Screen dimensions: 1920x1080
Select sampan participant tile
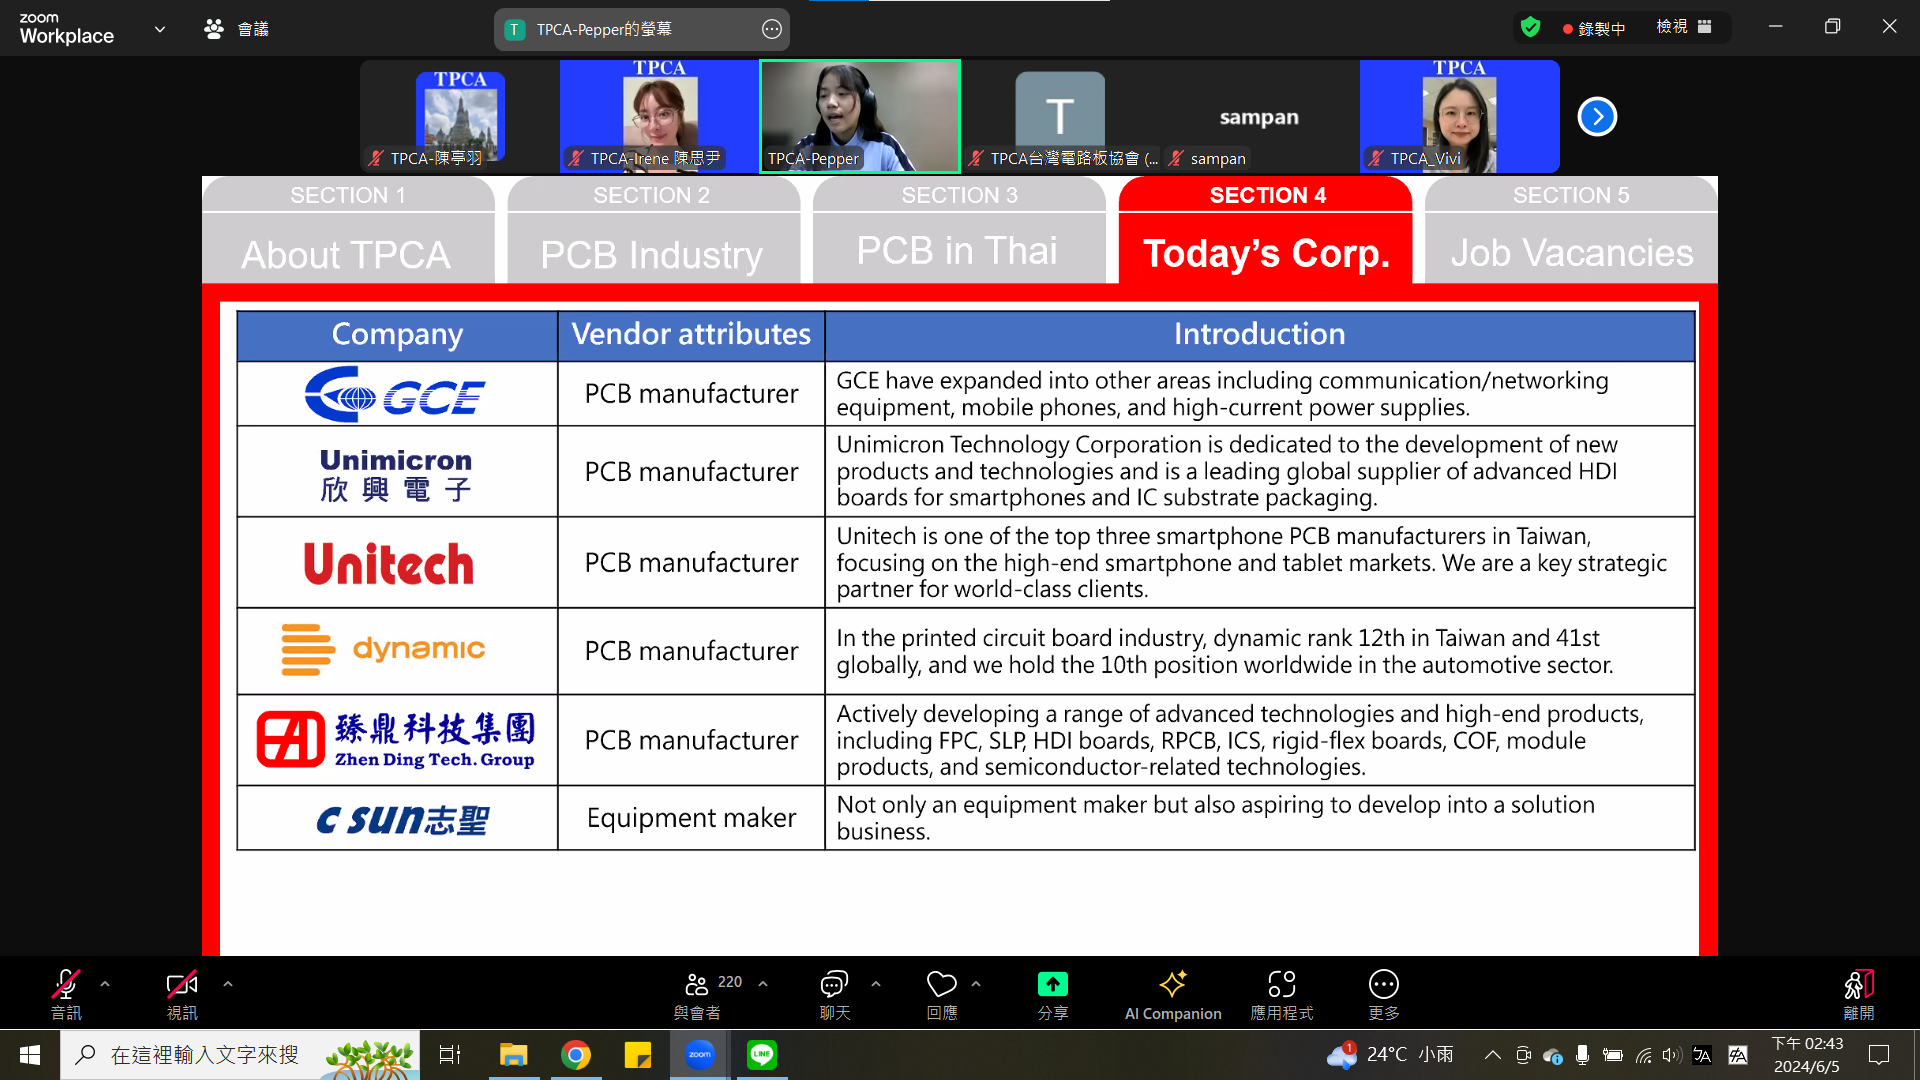coord(1260,116)
